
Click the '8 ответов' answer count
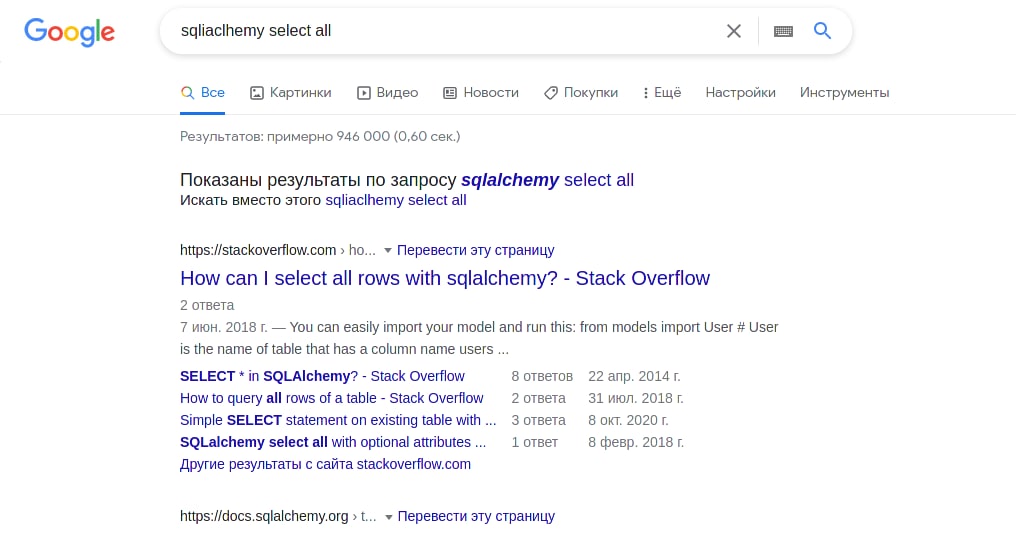tap(542, 376)
